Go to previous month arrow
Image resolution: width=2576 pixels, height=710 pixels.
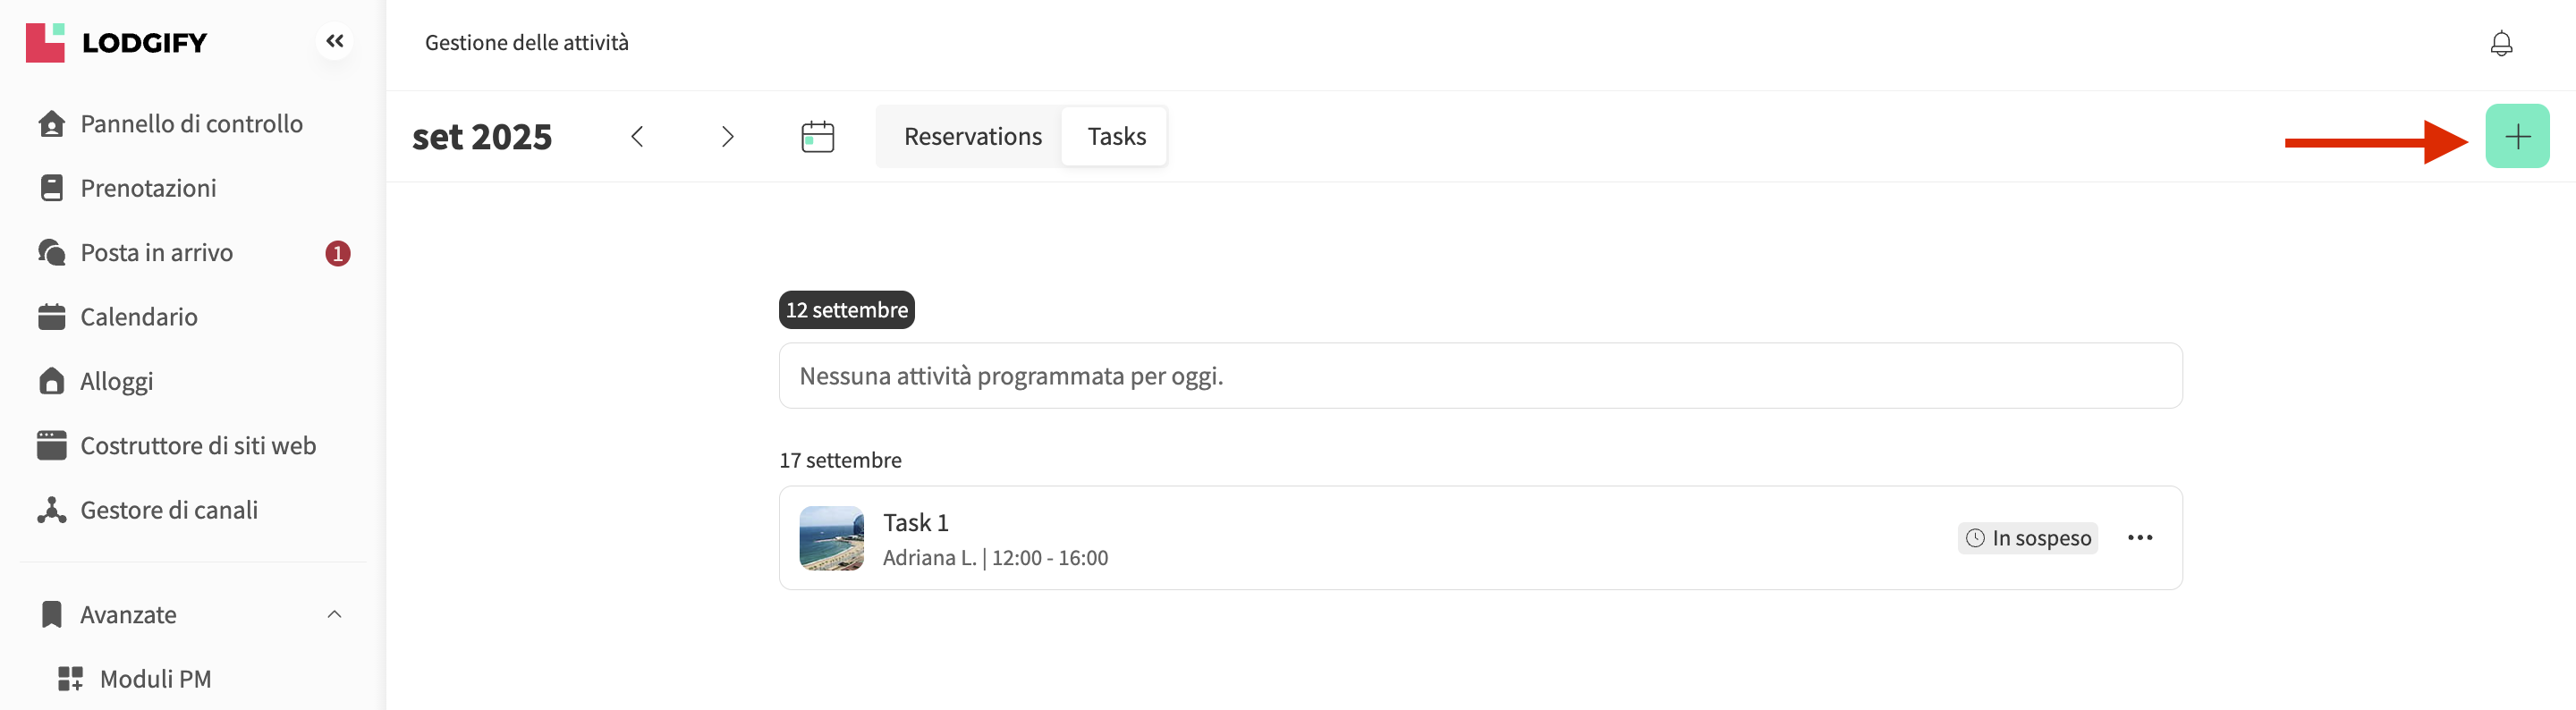click(x=637, y=137)
